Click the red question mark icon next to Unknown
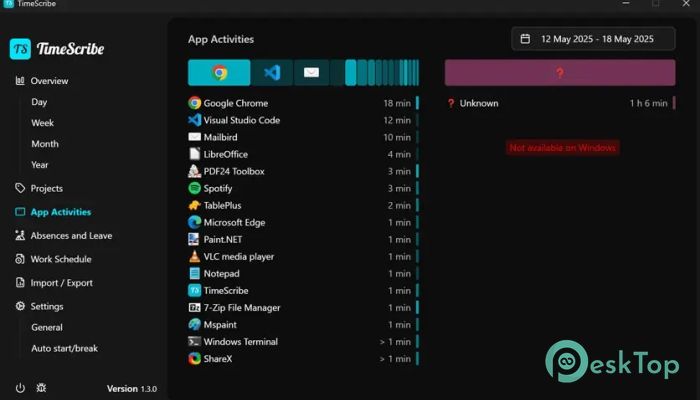700x400 pixels. [x=450, y=103]
